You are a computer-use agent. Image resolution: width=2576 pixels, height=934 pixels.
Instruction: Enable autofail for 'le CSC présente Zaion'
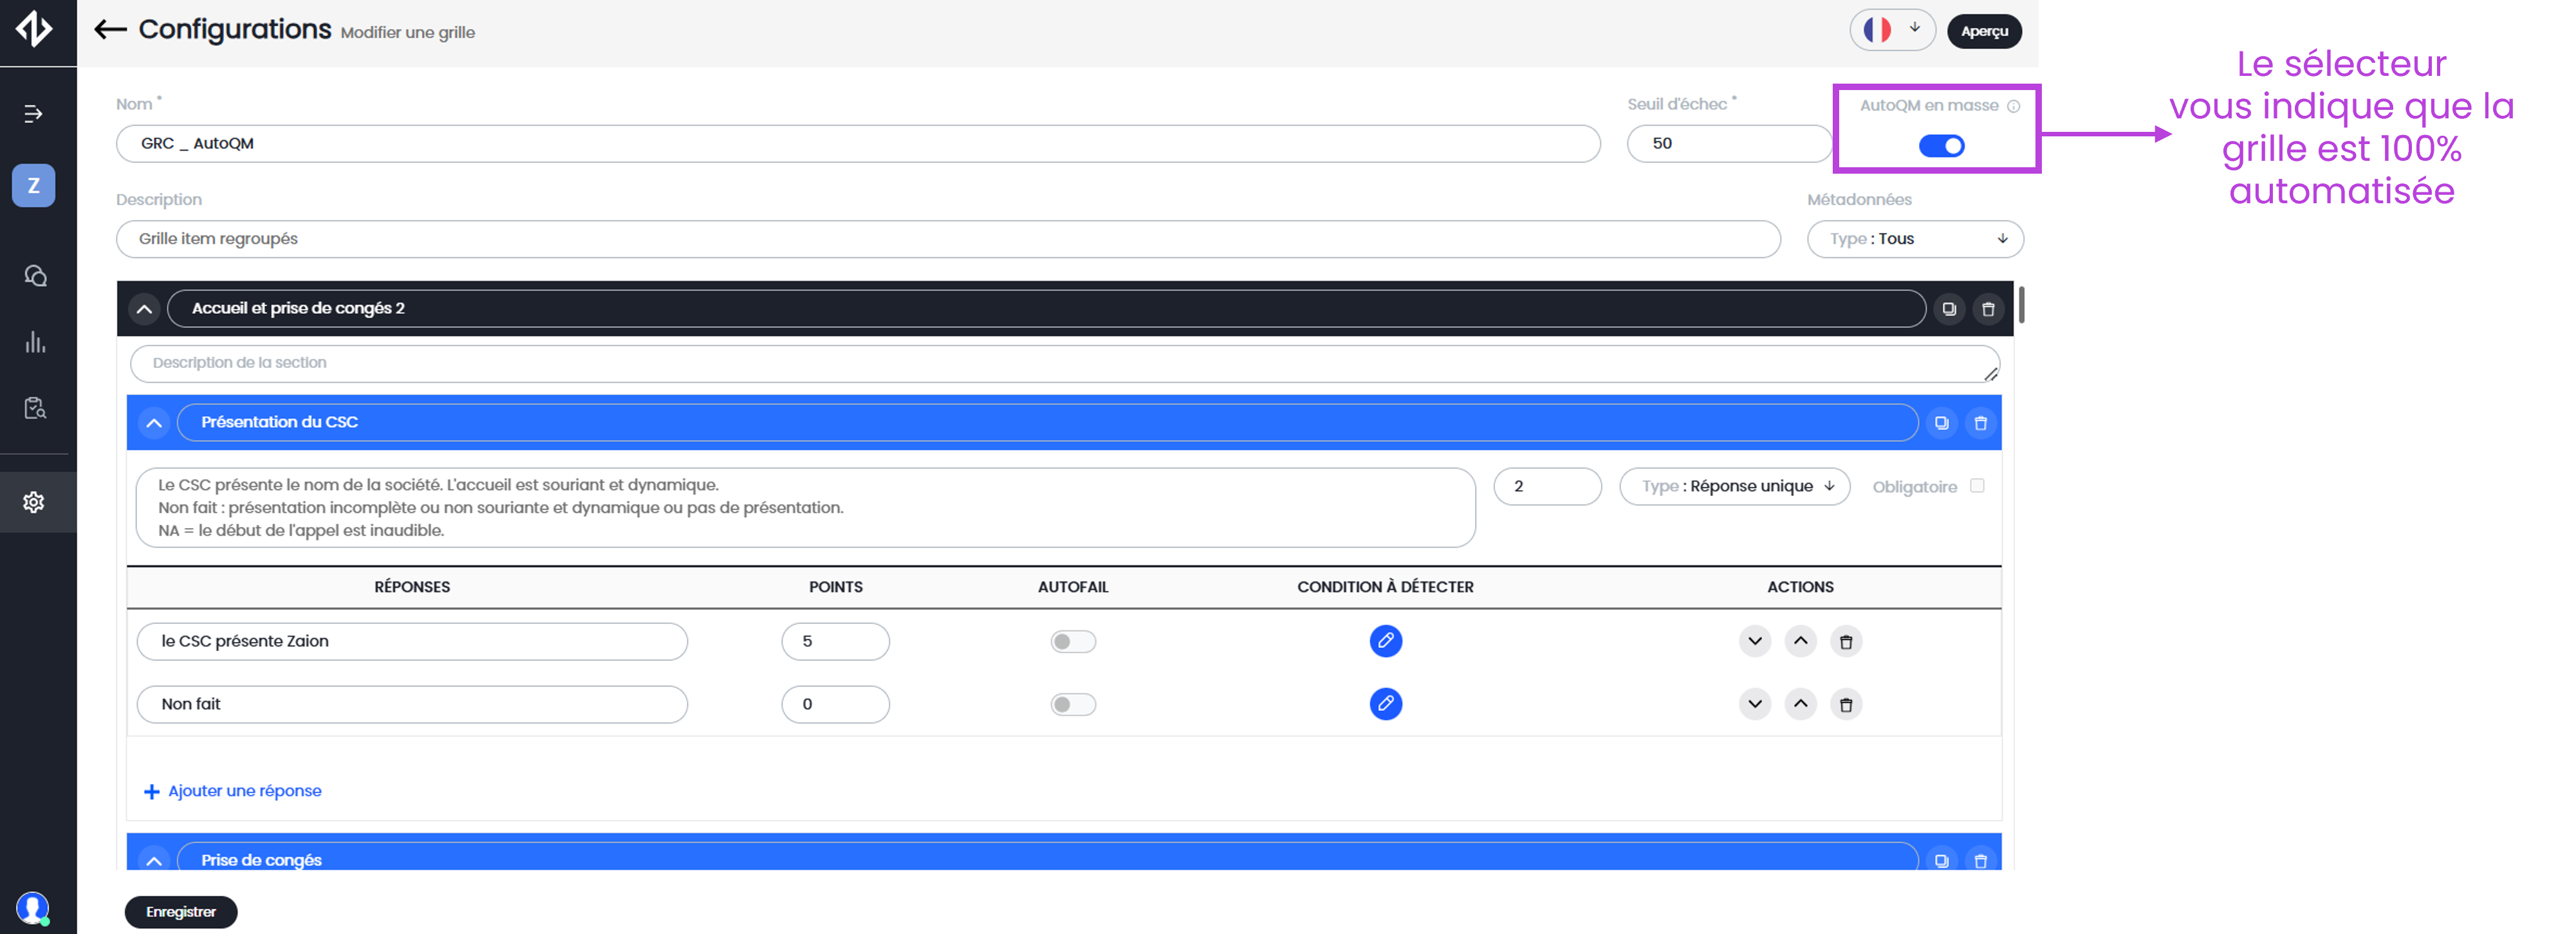point(1072,641)
